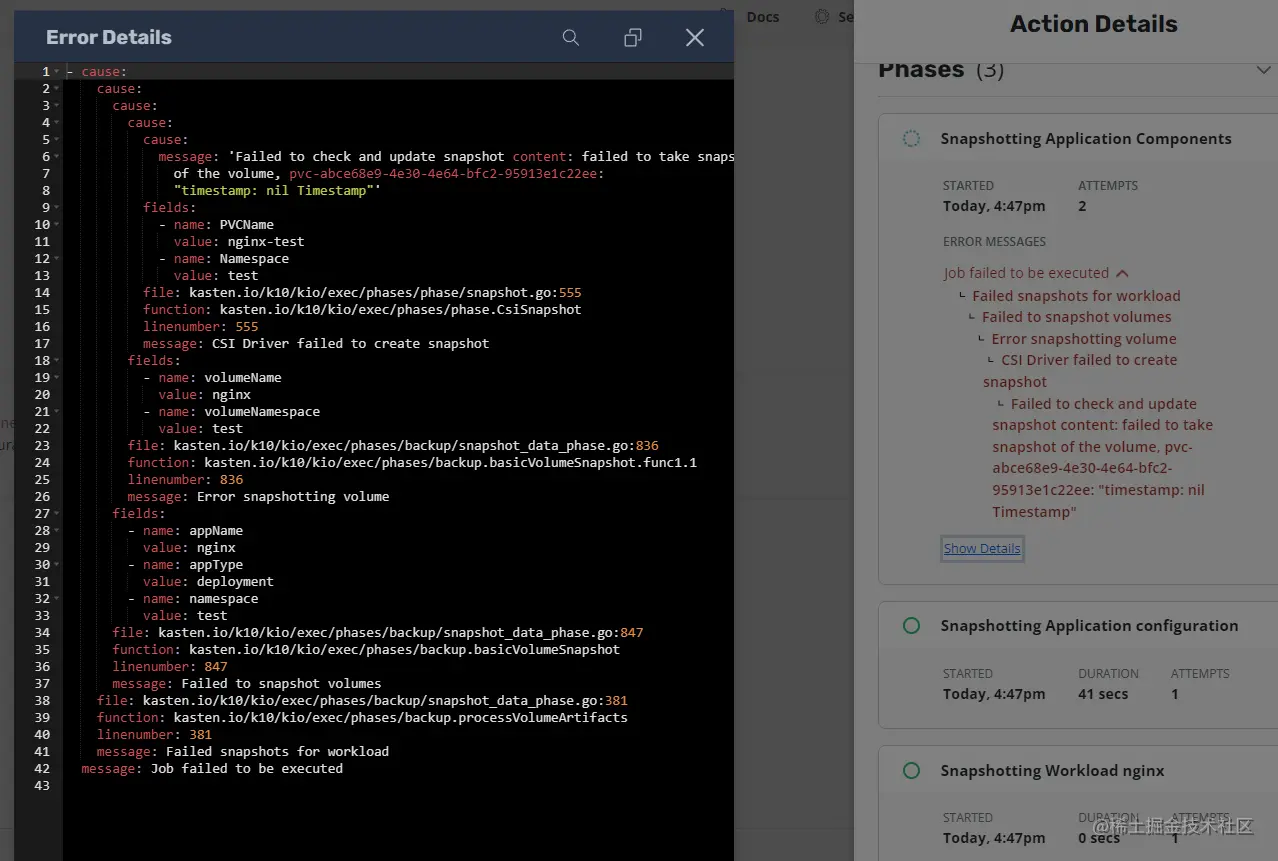
Task: Fold the code block at line 1
Action: (57, 72)
